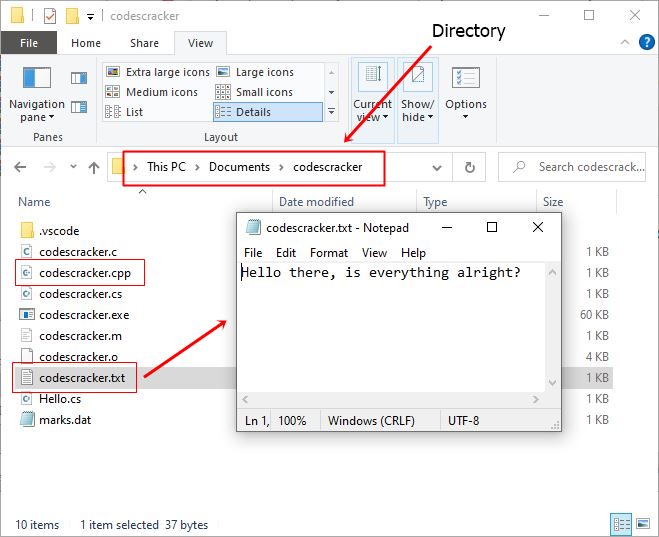Click the New folder quick access icon

pos(72,16)
